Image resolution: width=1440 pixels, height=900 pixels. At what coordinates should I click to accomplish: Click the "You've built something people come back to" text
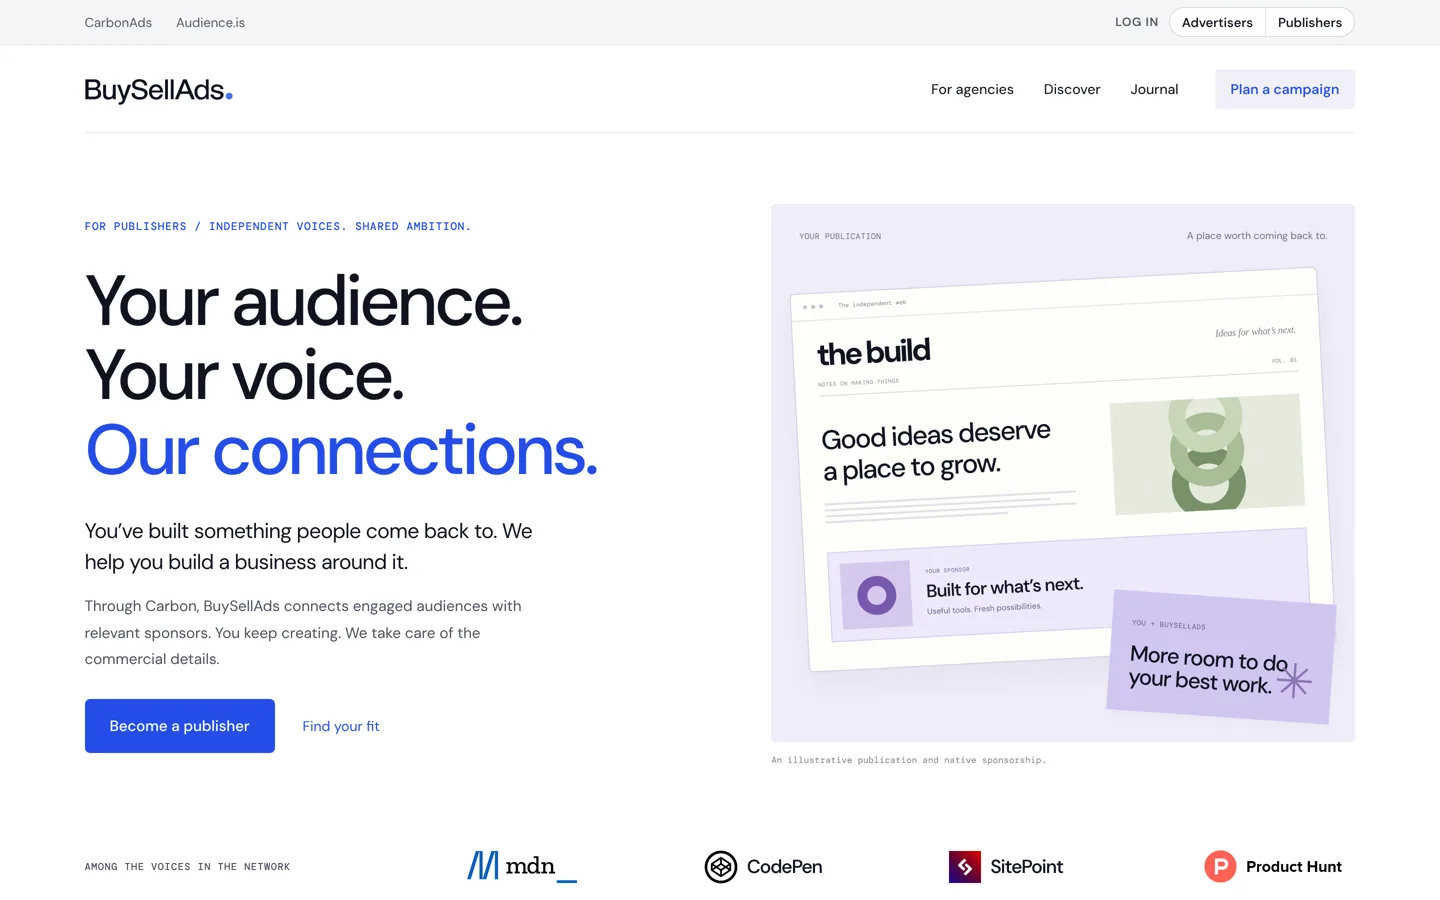[x=309, y=546]
